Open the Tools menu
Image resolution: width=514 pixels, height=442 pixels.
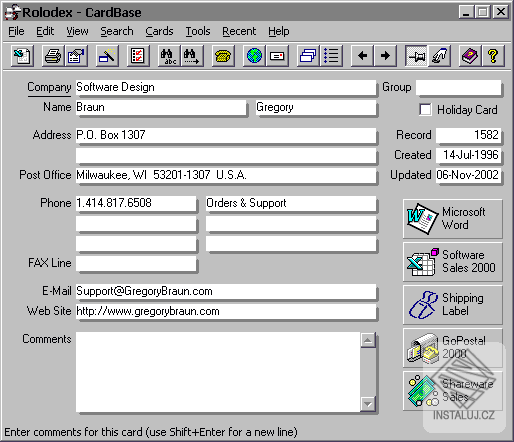coord(198,31)
